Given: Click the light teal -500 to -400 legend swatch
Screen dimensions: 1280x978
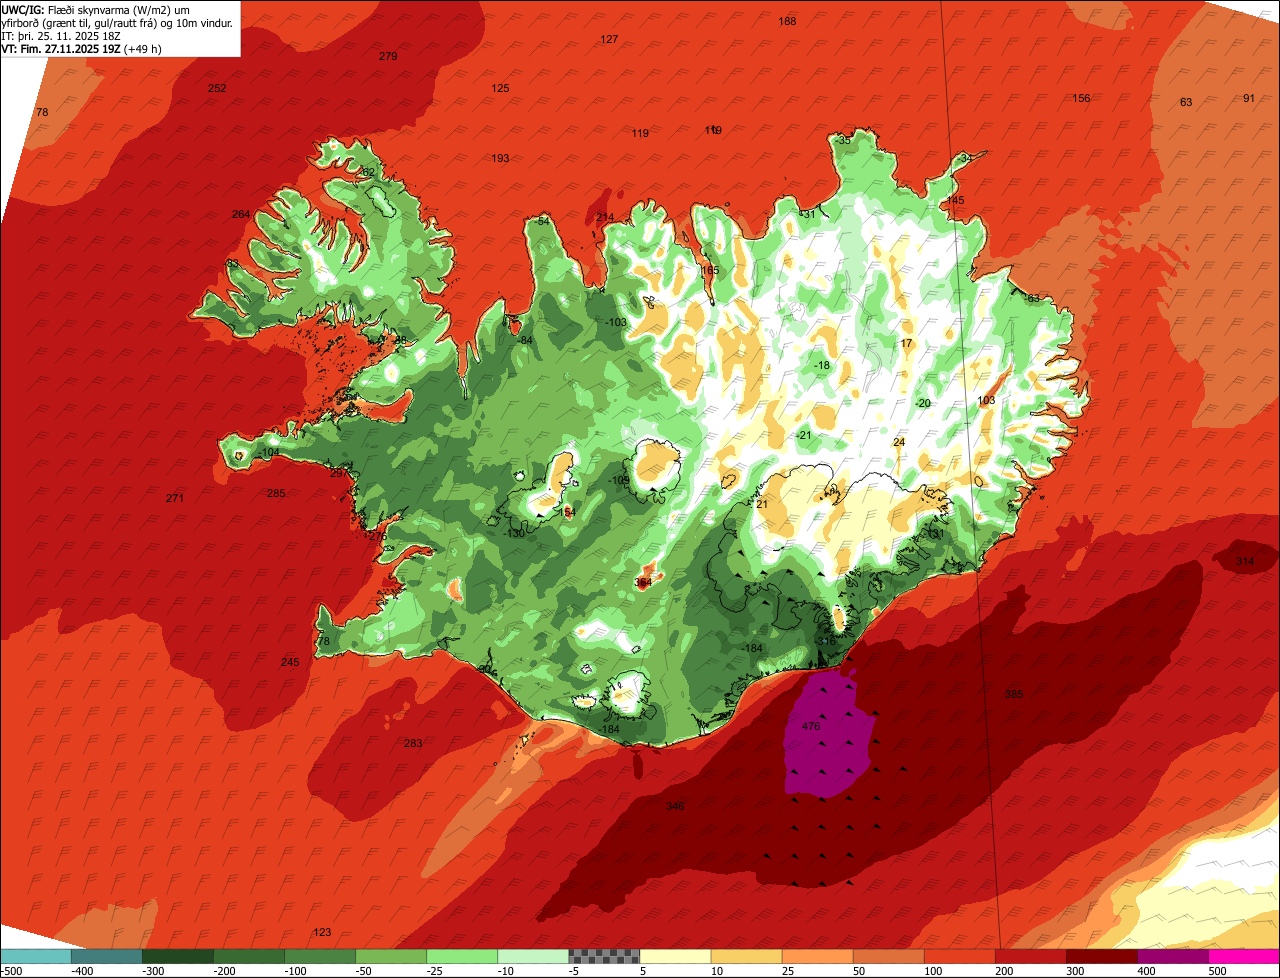Looking at the screenshot, I should point(36,955).
